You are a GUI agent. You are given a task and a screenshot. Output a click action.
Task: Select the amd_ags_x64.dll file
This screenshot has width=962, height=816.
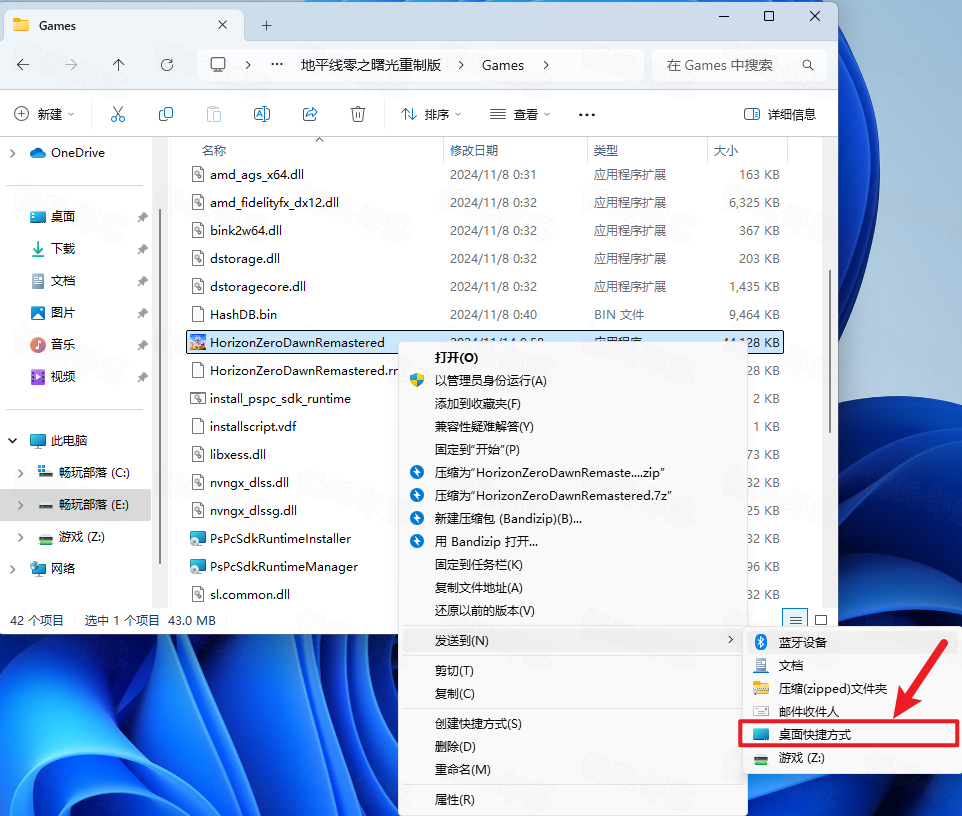[485, 175]
